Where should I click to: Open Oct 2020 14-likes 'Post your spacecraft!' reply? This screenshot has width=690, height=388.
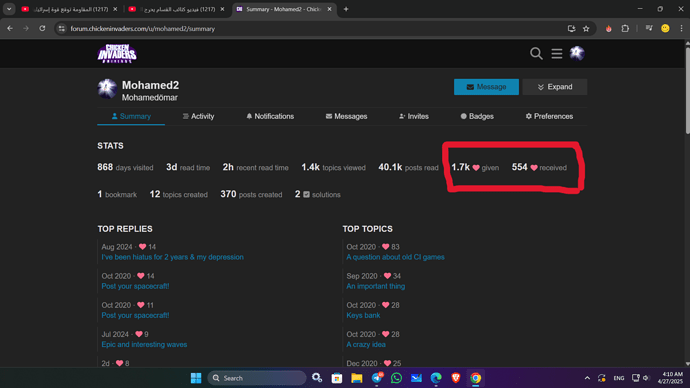click(x=135, y=286)
